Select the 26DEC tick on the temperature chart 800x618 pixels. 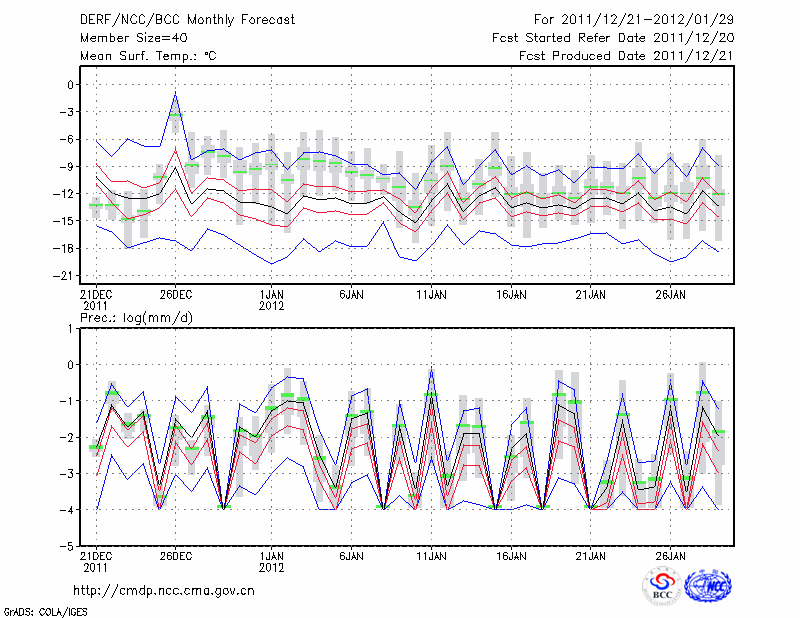click(176, 295)
